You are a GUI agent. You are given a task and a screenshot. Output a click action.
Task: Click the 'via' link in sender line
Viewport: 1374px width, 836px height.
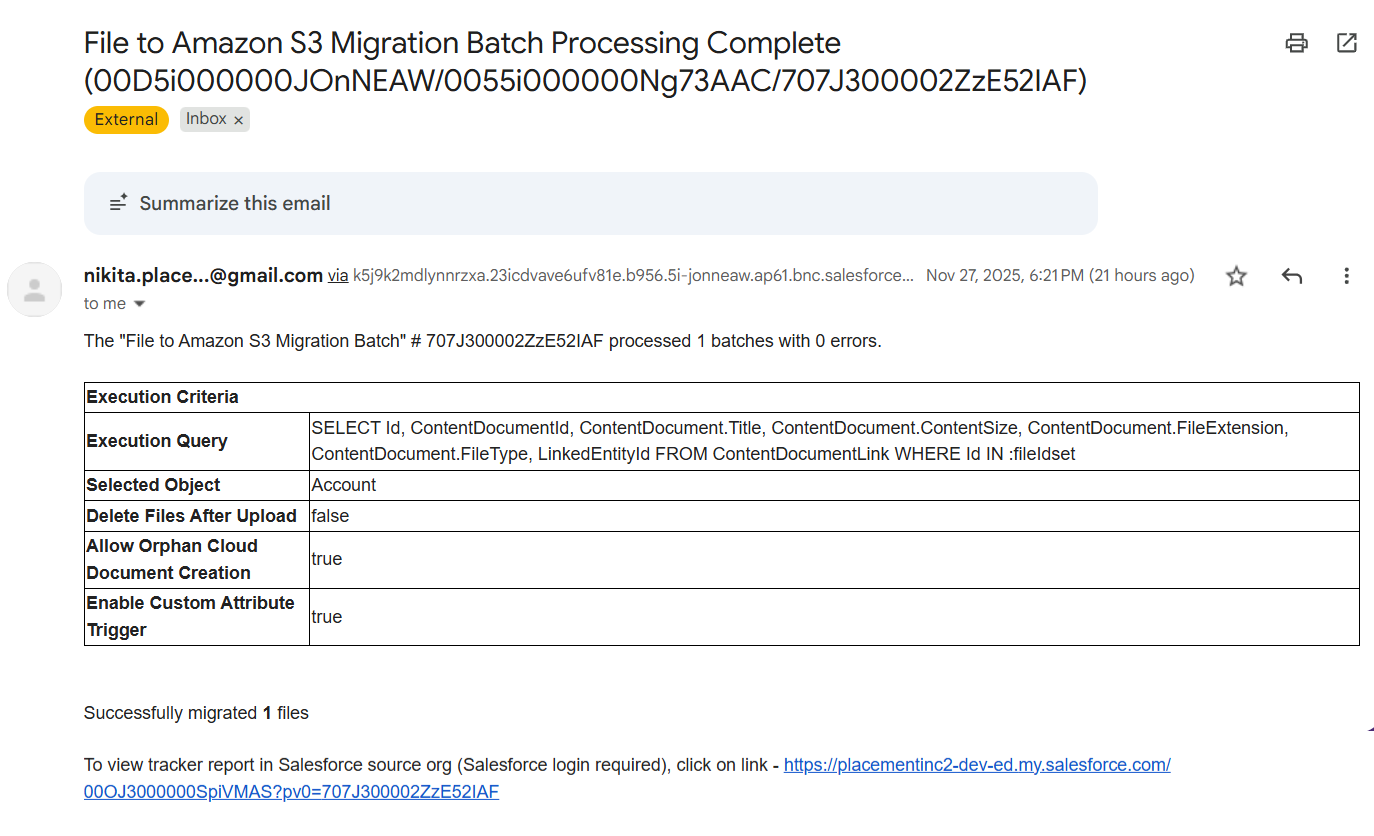tap(338, 276)
